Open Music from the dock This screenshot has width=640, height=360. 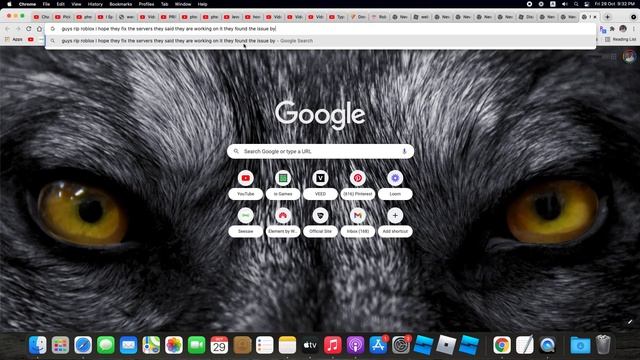tap(332, 345)
